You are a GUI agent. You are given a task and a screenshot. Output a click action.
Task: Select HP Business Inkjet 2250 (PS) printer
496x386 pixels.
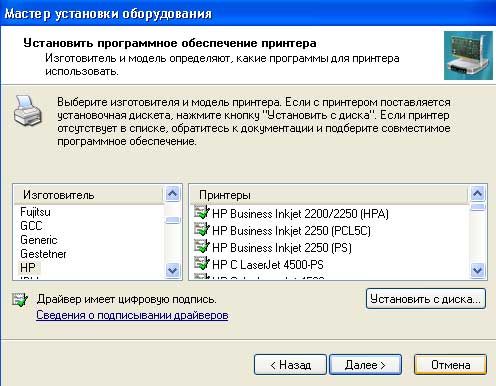click(282, 248)
